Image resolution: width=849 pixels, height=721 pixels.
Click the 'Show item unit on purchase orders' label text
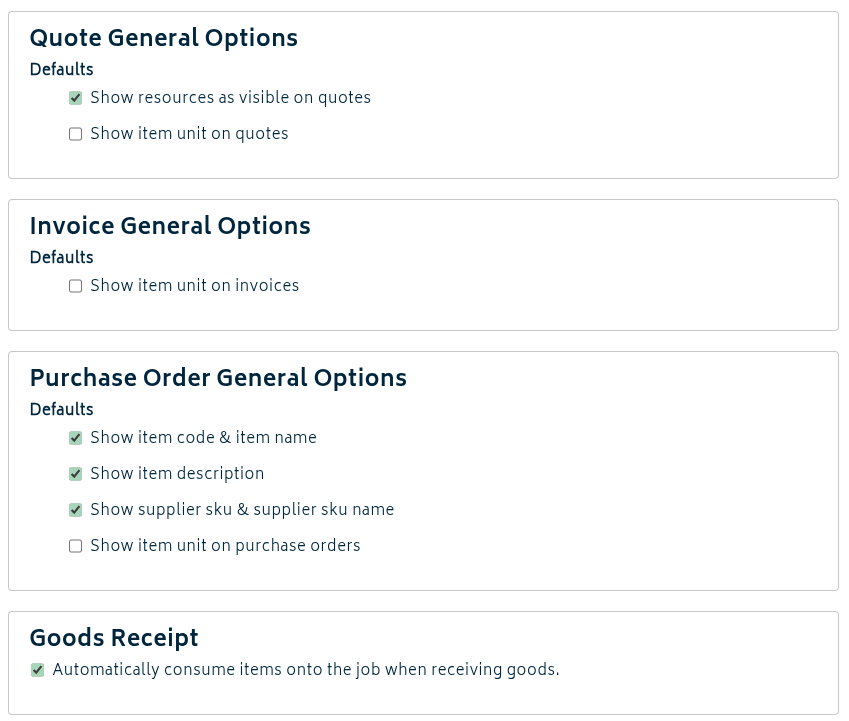225,546
